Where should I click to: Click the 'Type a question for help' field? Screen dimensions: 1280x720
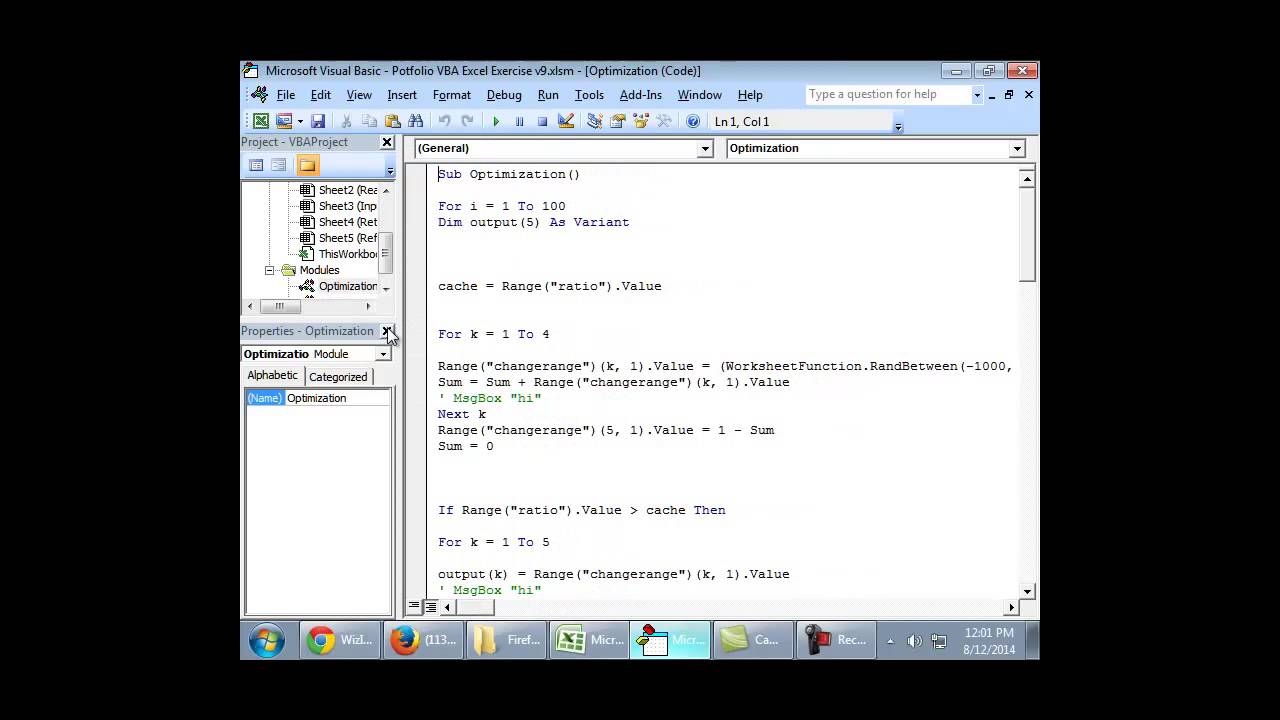pyautogui.click(x=888, y=94)
